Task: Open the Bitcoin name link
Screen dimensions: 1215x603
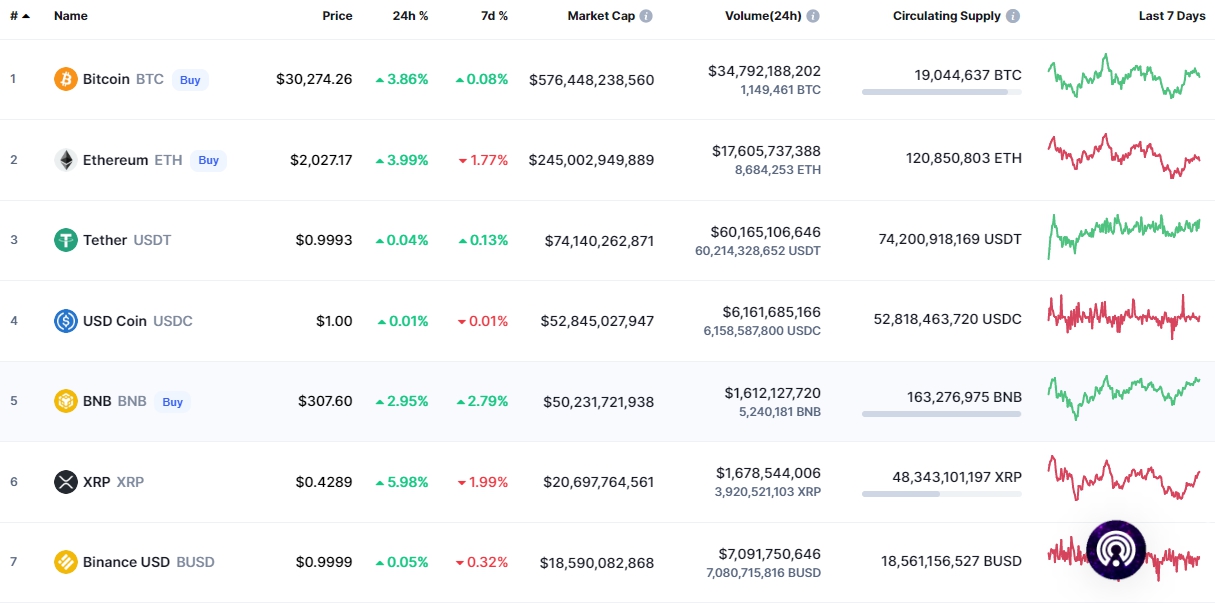Action: tap(106, 79)
